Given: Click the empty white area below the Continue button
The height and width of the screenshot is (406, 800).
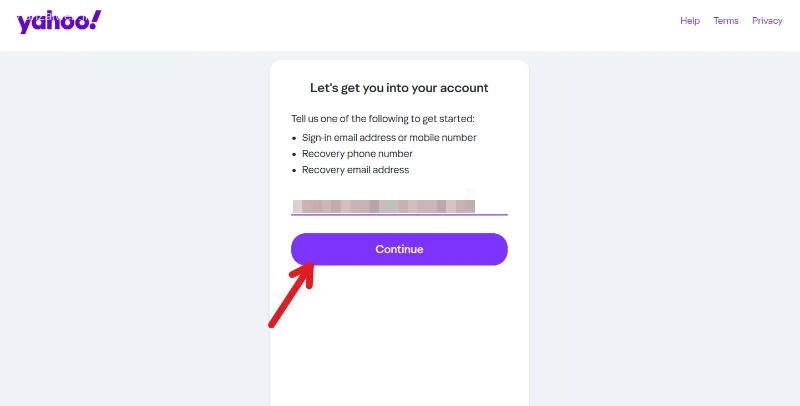Looking at the screenshot, I should [399, 337].
